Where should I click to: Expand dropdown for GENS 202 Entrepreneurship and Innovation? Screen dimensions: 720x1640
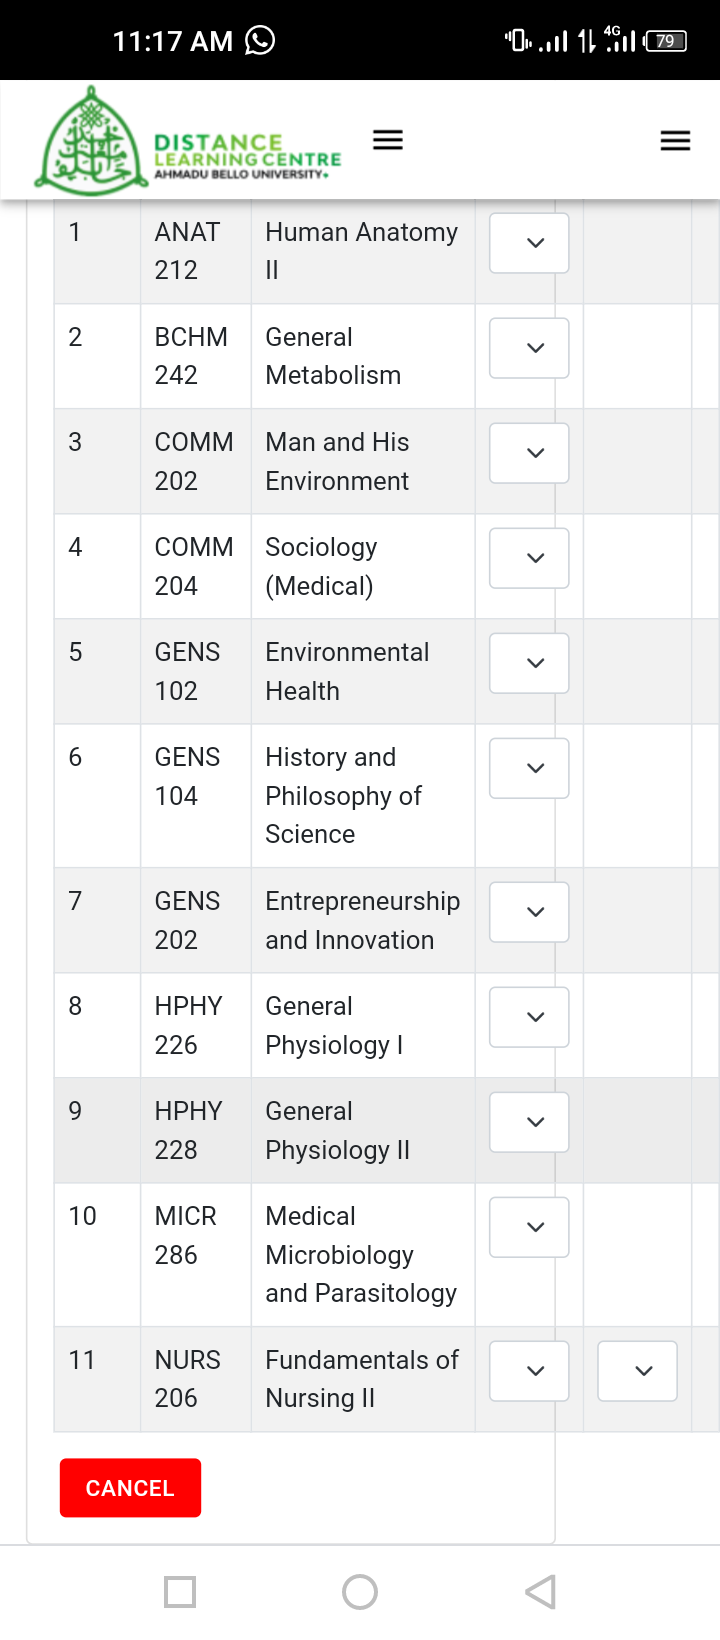(529, 912)
